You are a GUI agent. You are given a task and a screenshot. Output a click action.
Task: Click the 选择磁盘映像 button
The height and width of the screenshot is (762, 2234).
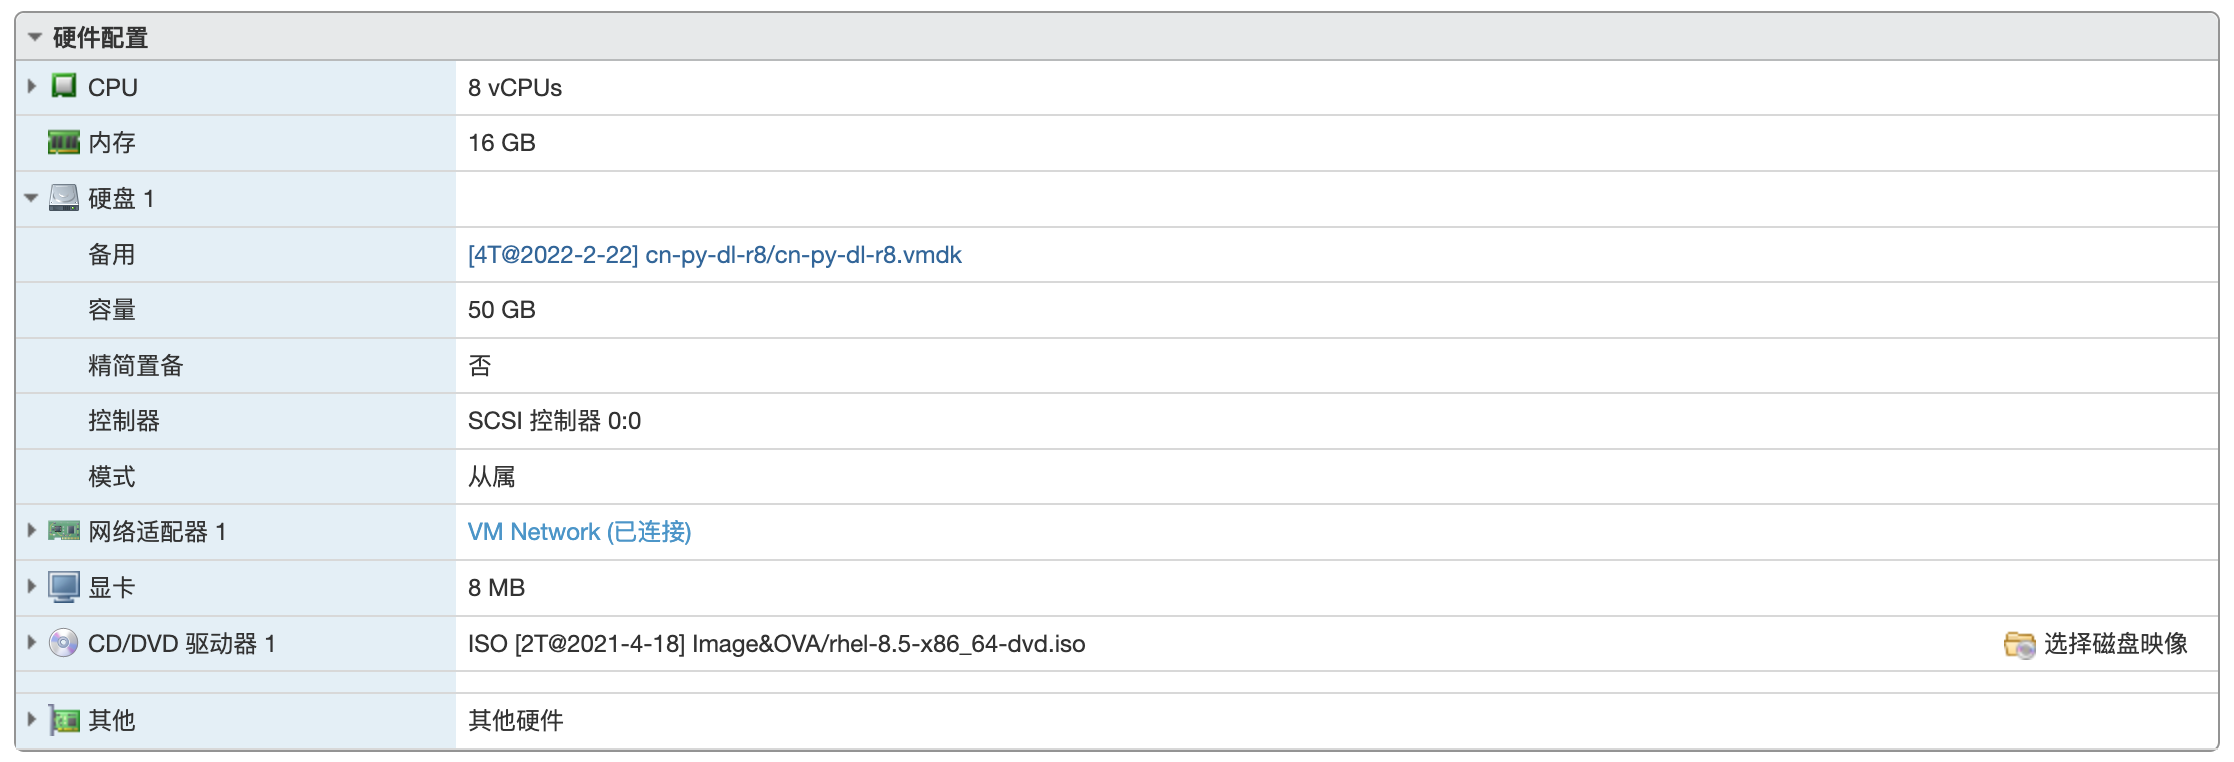(x=2095, y=644)
